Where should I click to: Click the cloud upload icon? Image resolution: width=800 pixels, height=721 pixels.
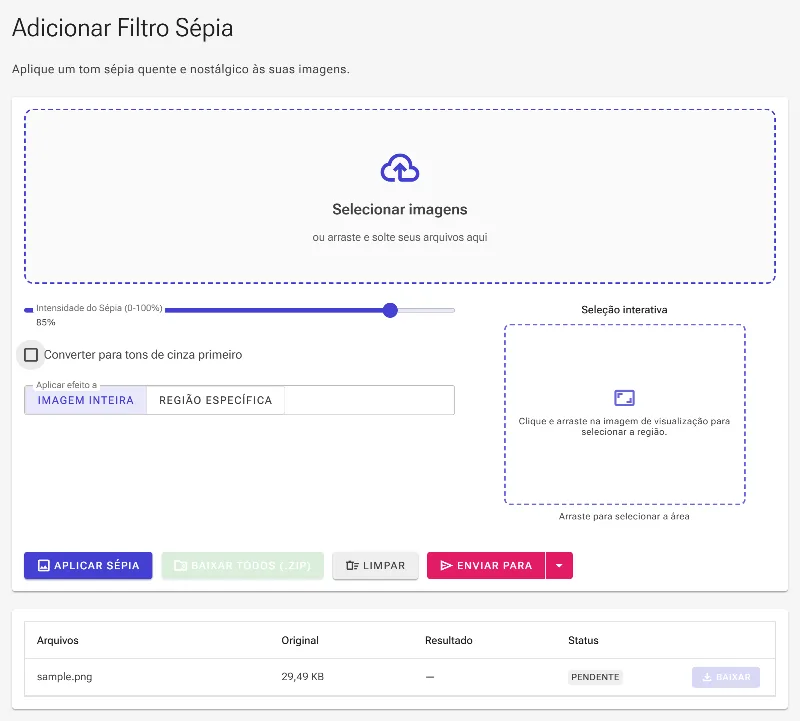coord(399,168)
